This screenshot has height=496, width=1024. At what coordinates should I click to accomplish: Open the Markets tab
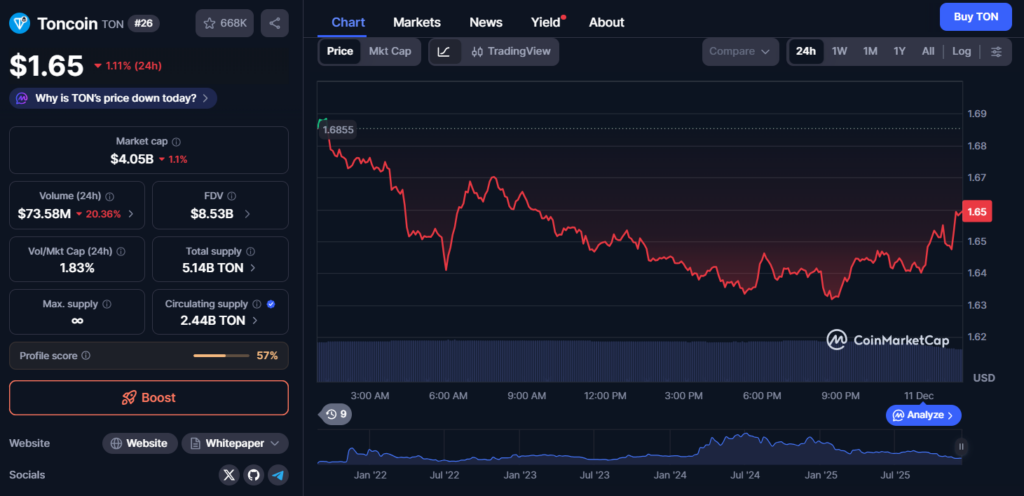(x=417, y=22)
